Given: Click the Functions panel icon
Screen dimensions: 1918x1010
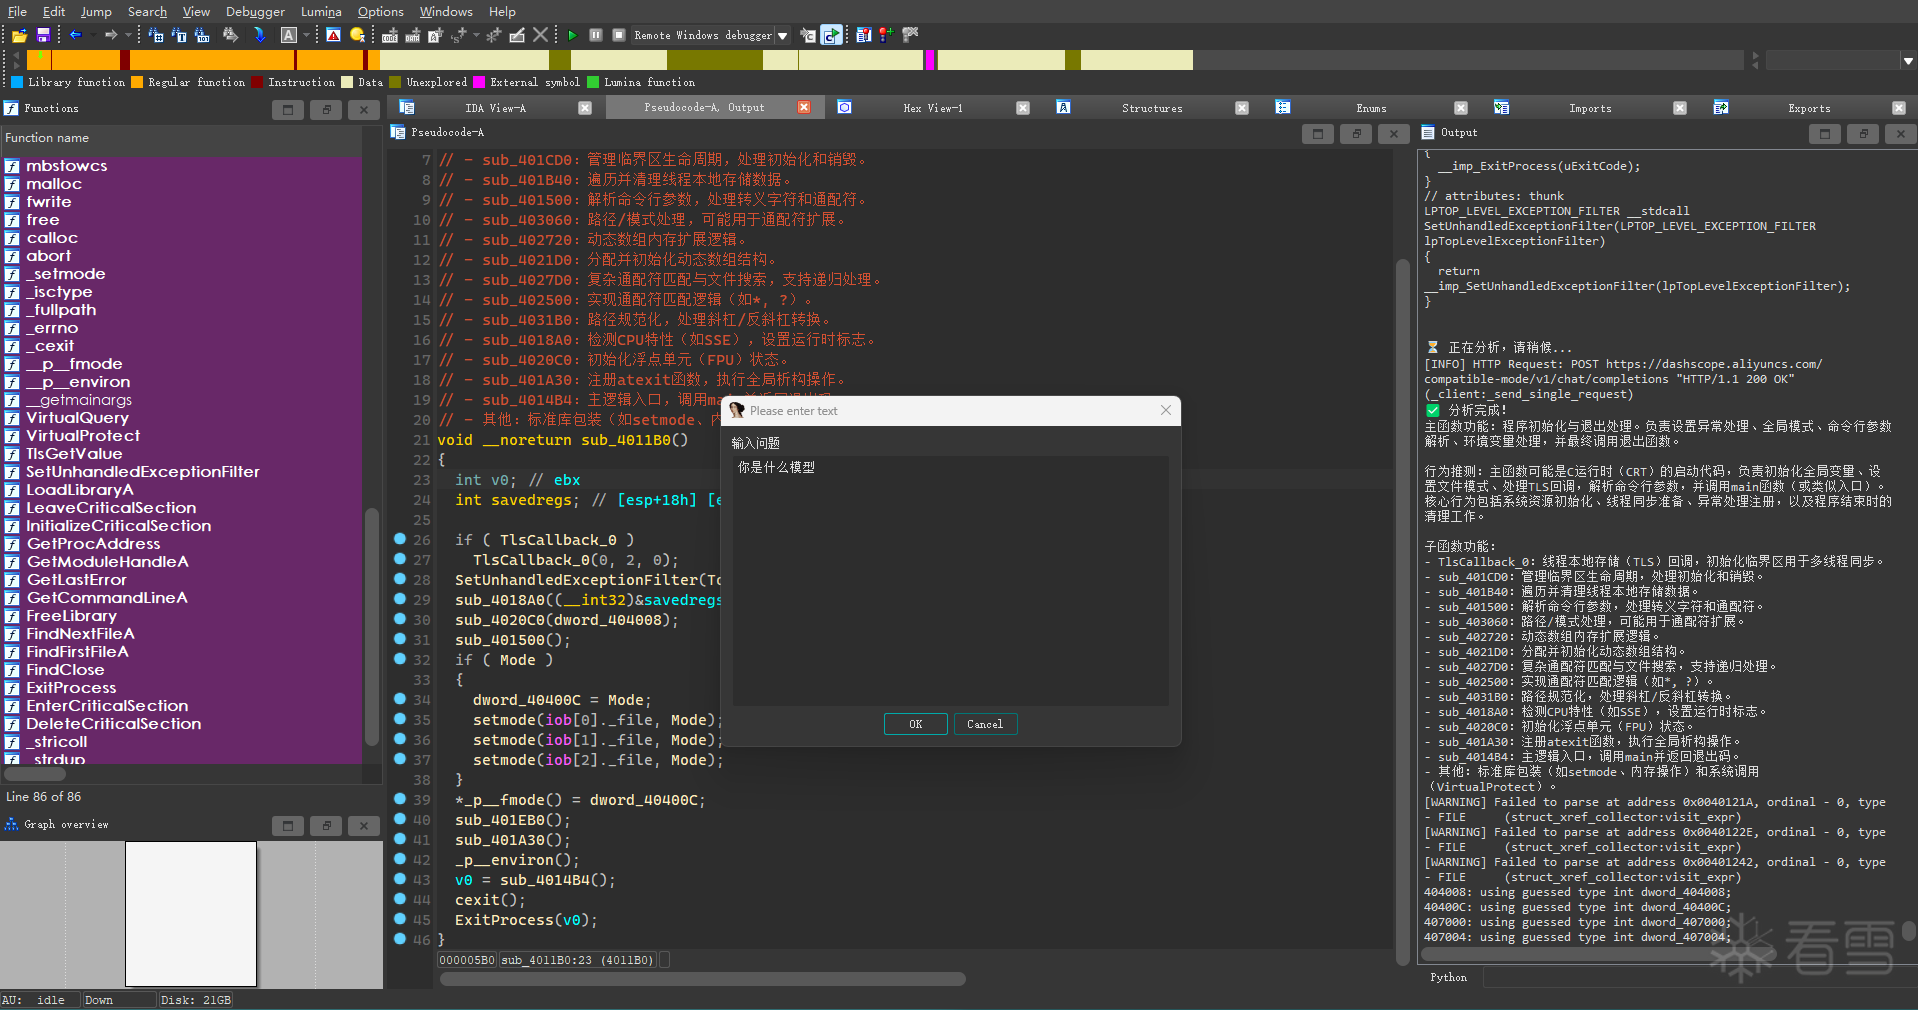Looking at the screenshot, I should (11, 108).
